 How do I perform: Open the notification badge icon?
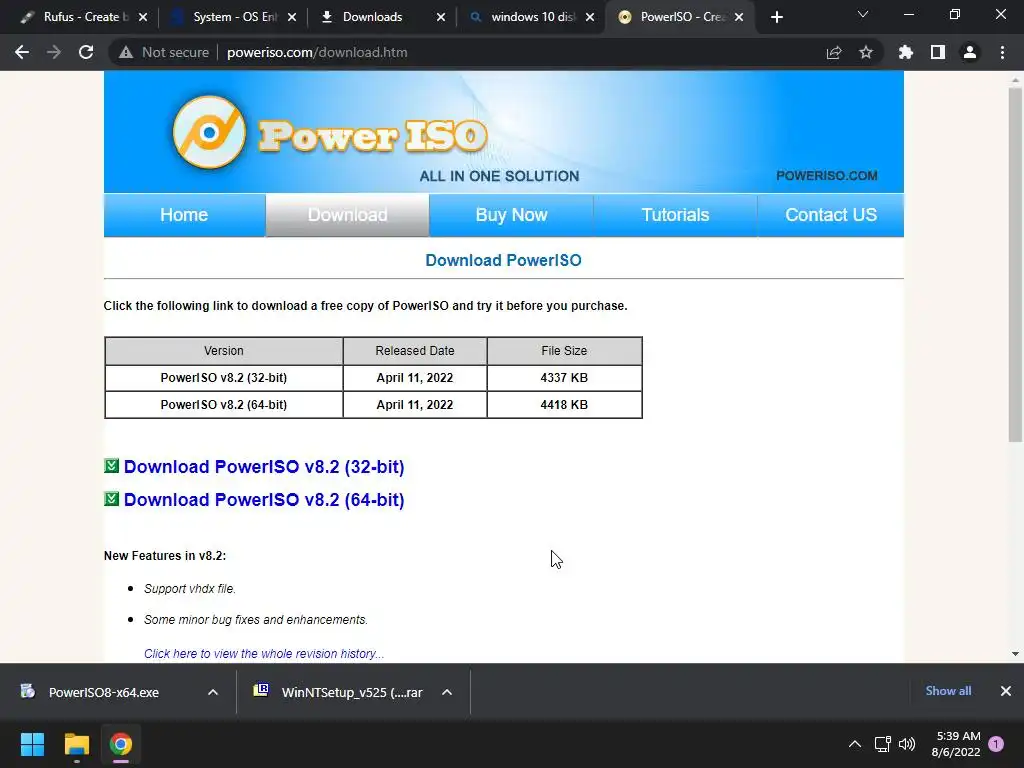click(x=996, y=744)
